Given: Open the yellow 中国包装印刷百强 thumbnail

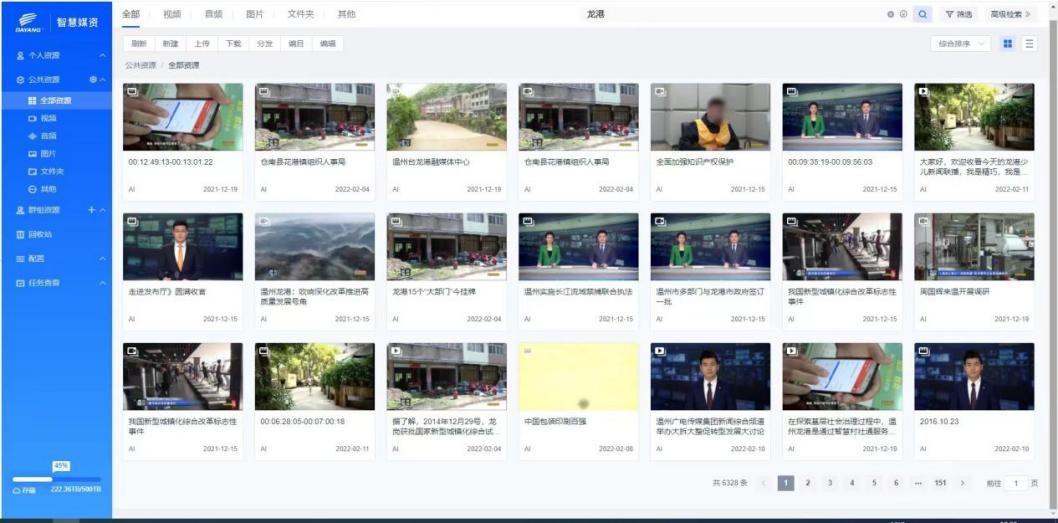Looking at the screenshot, I should 578,377.
